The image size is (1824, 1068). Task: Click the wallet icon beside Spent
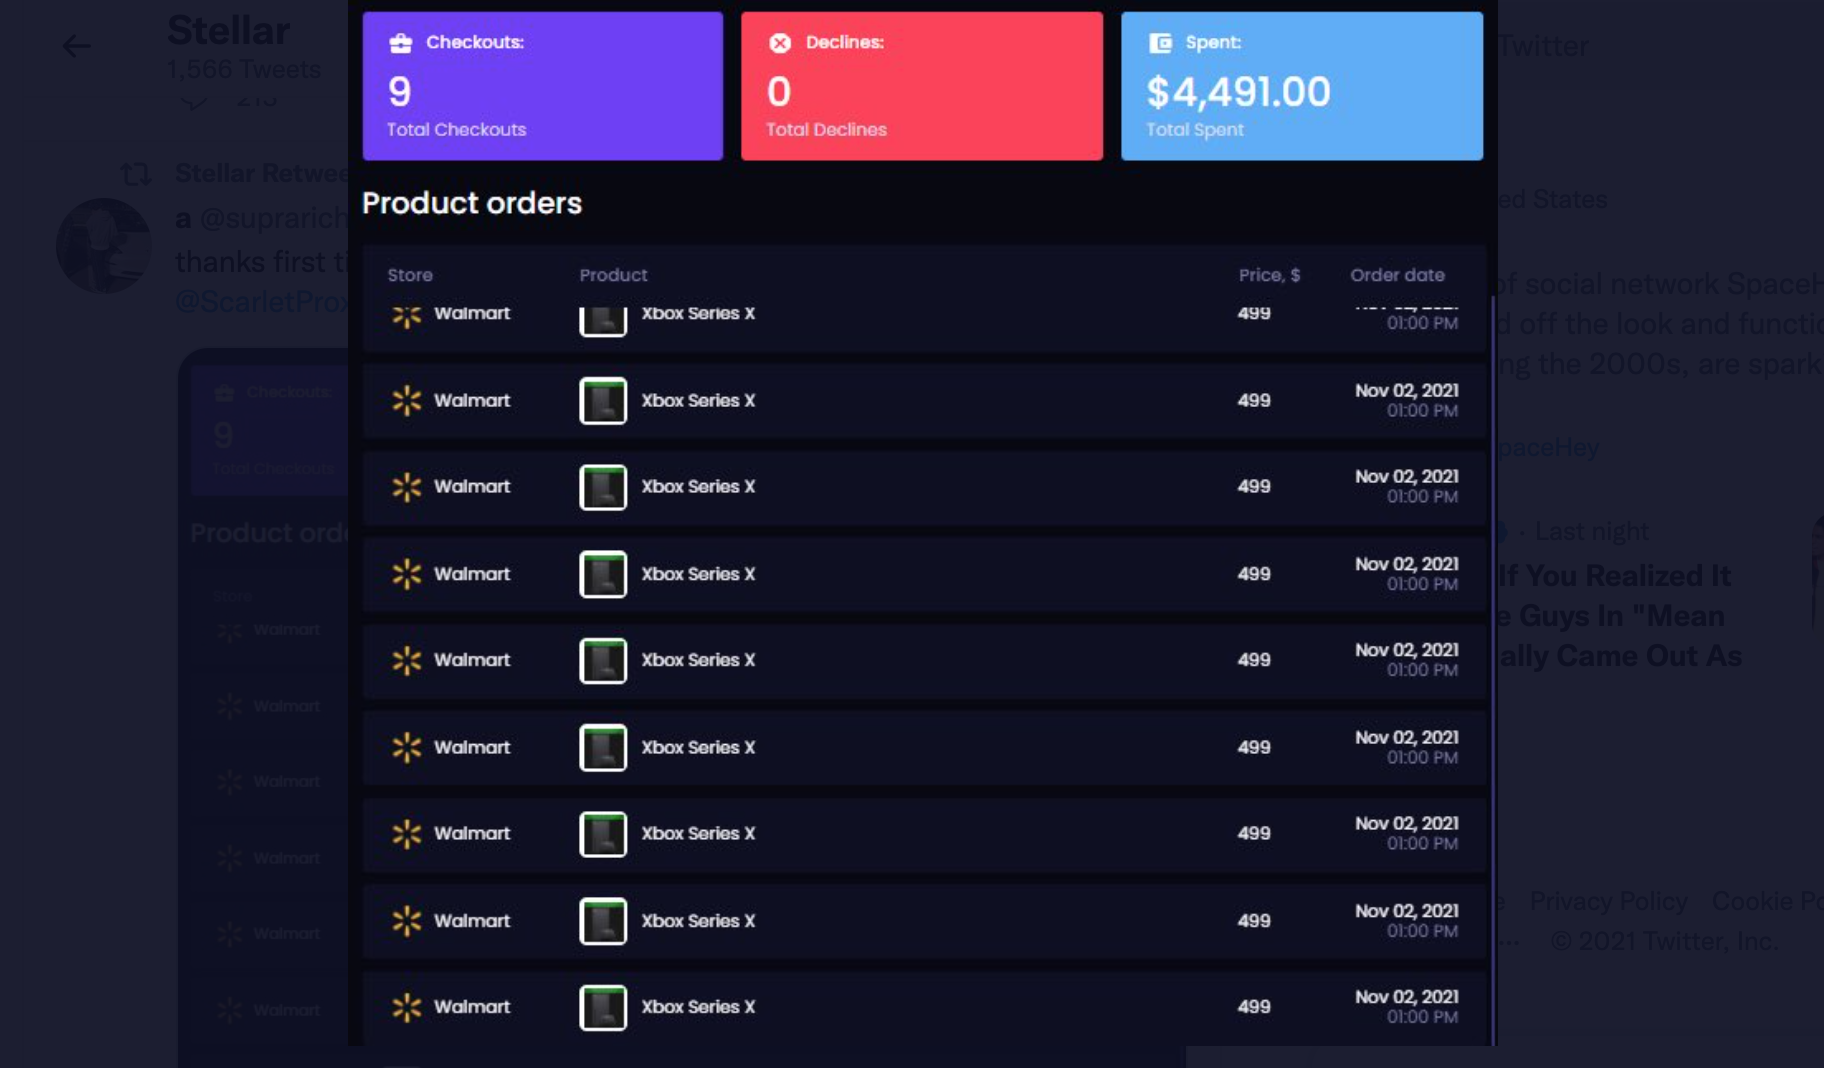tap(1160, 43)
